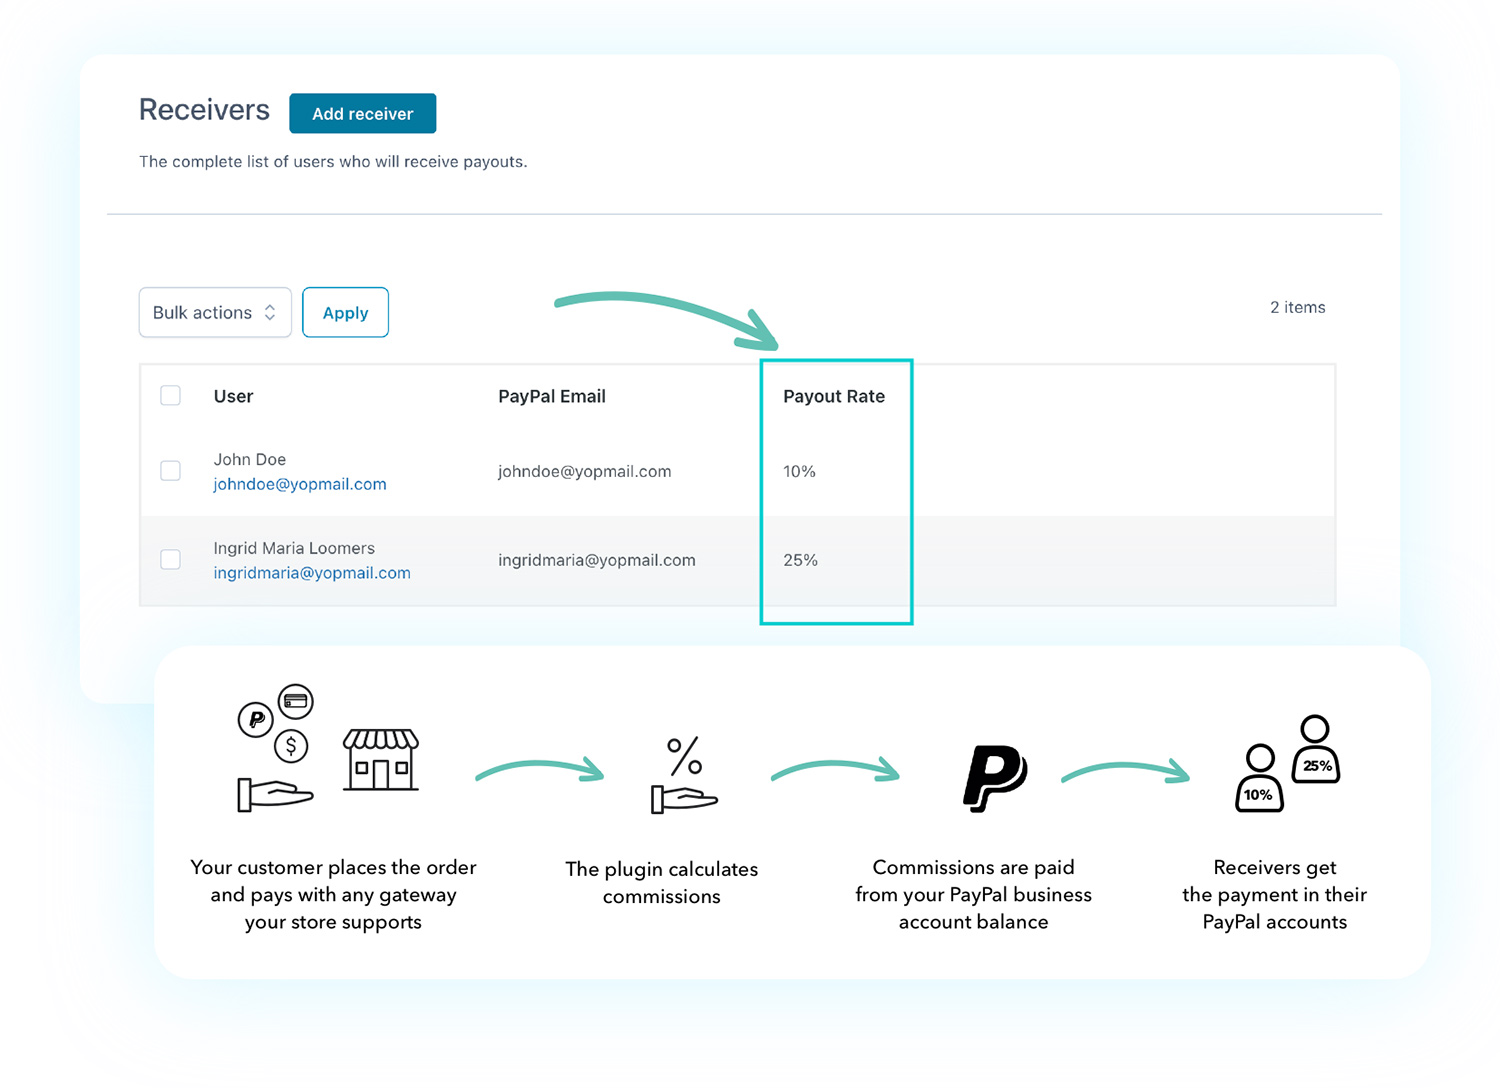Click the User column header
The image size is (1500, 1088).
[232, 396]
